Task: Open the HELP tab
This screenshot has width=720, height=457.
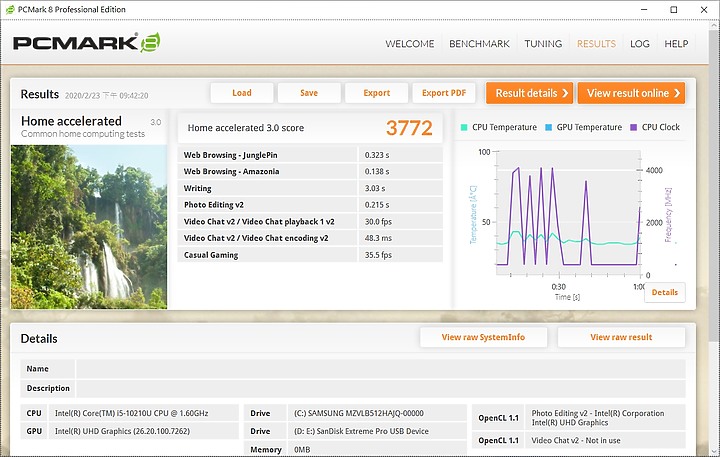Action: click(676, 44)
